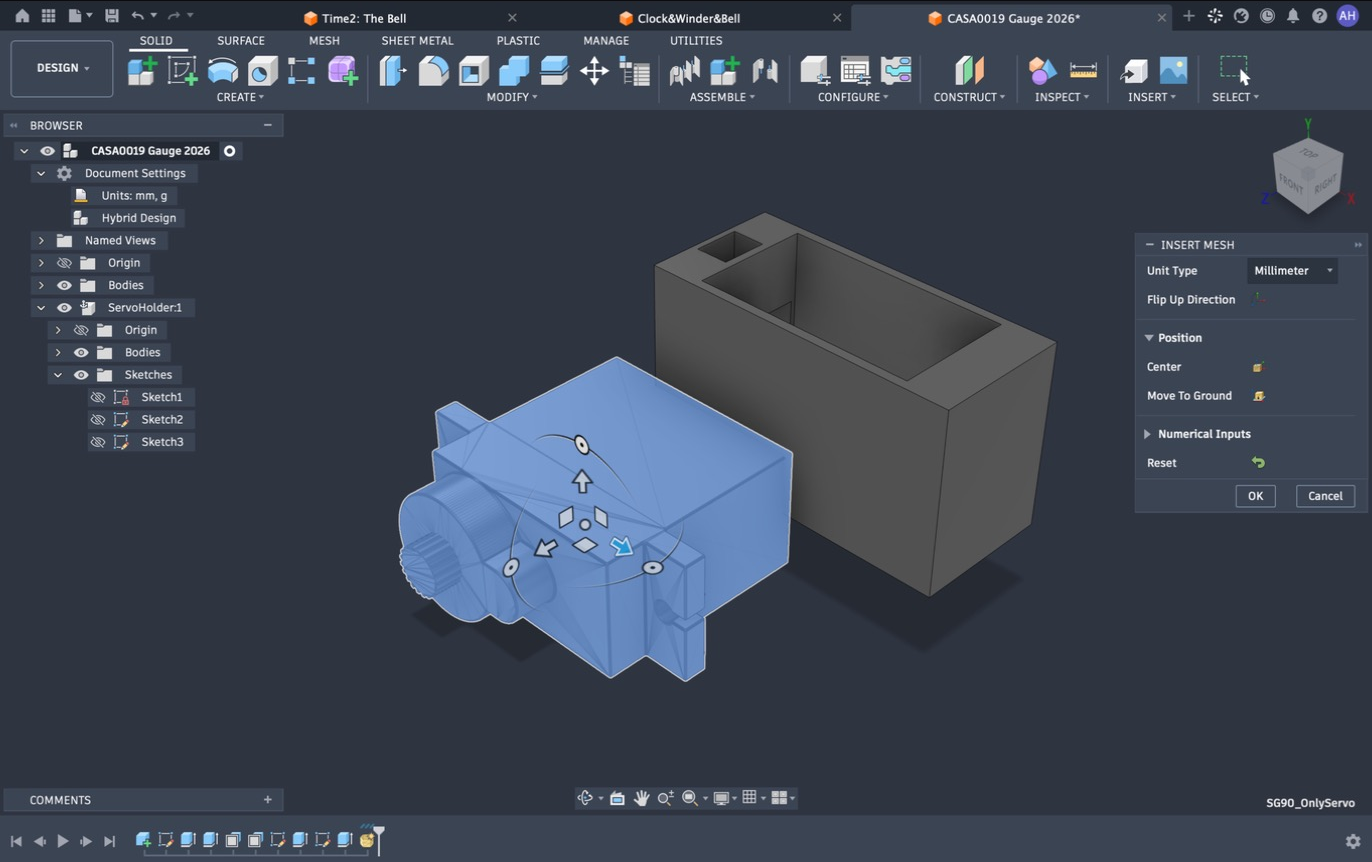Open the MODIFY dropdown menu
Screen dimensions: 1372x862
pos(512,97)
